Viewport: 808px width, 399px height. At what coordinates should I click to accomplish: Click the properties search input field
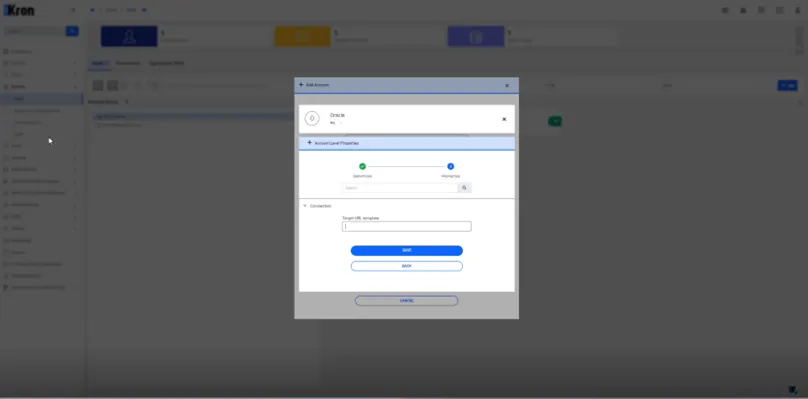399,188
